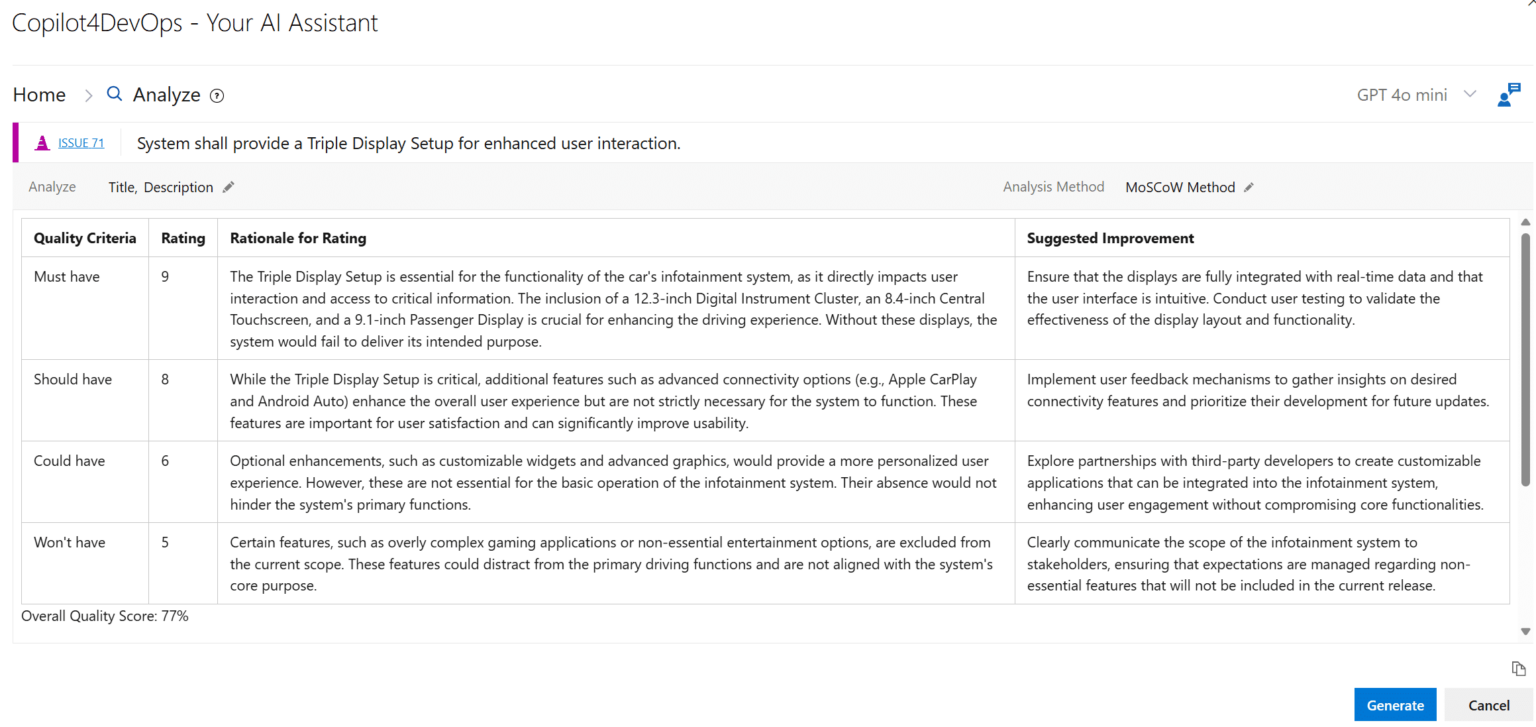
Task: Open the AI model selector labeled GPT 4o mini
Action: [x=1401, y=94]
